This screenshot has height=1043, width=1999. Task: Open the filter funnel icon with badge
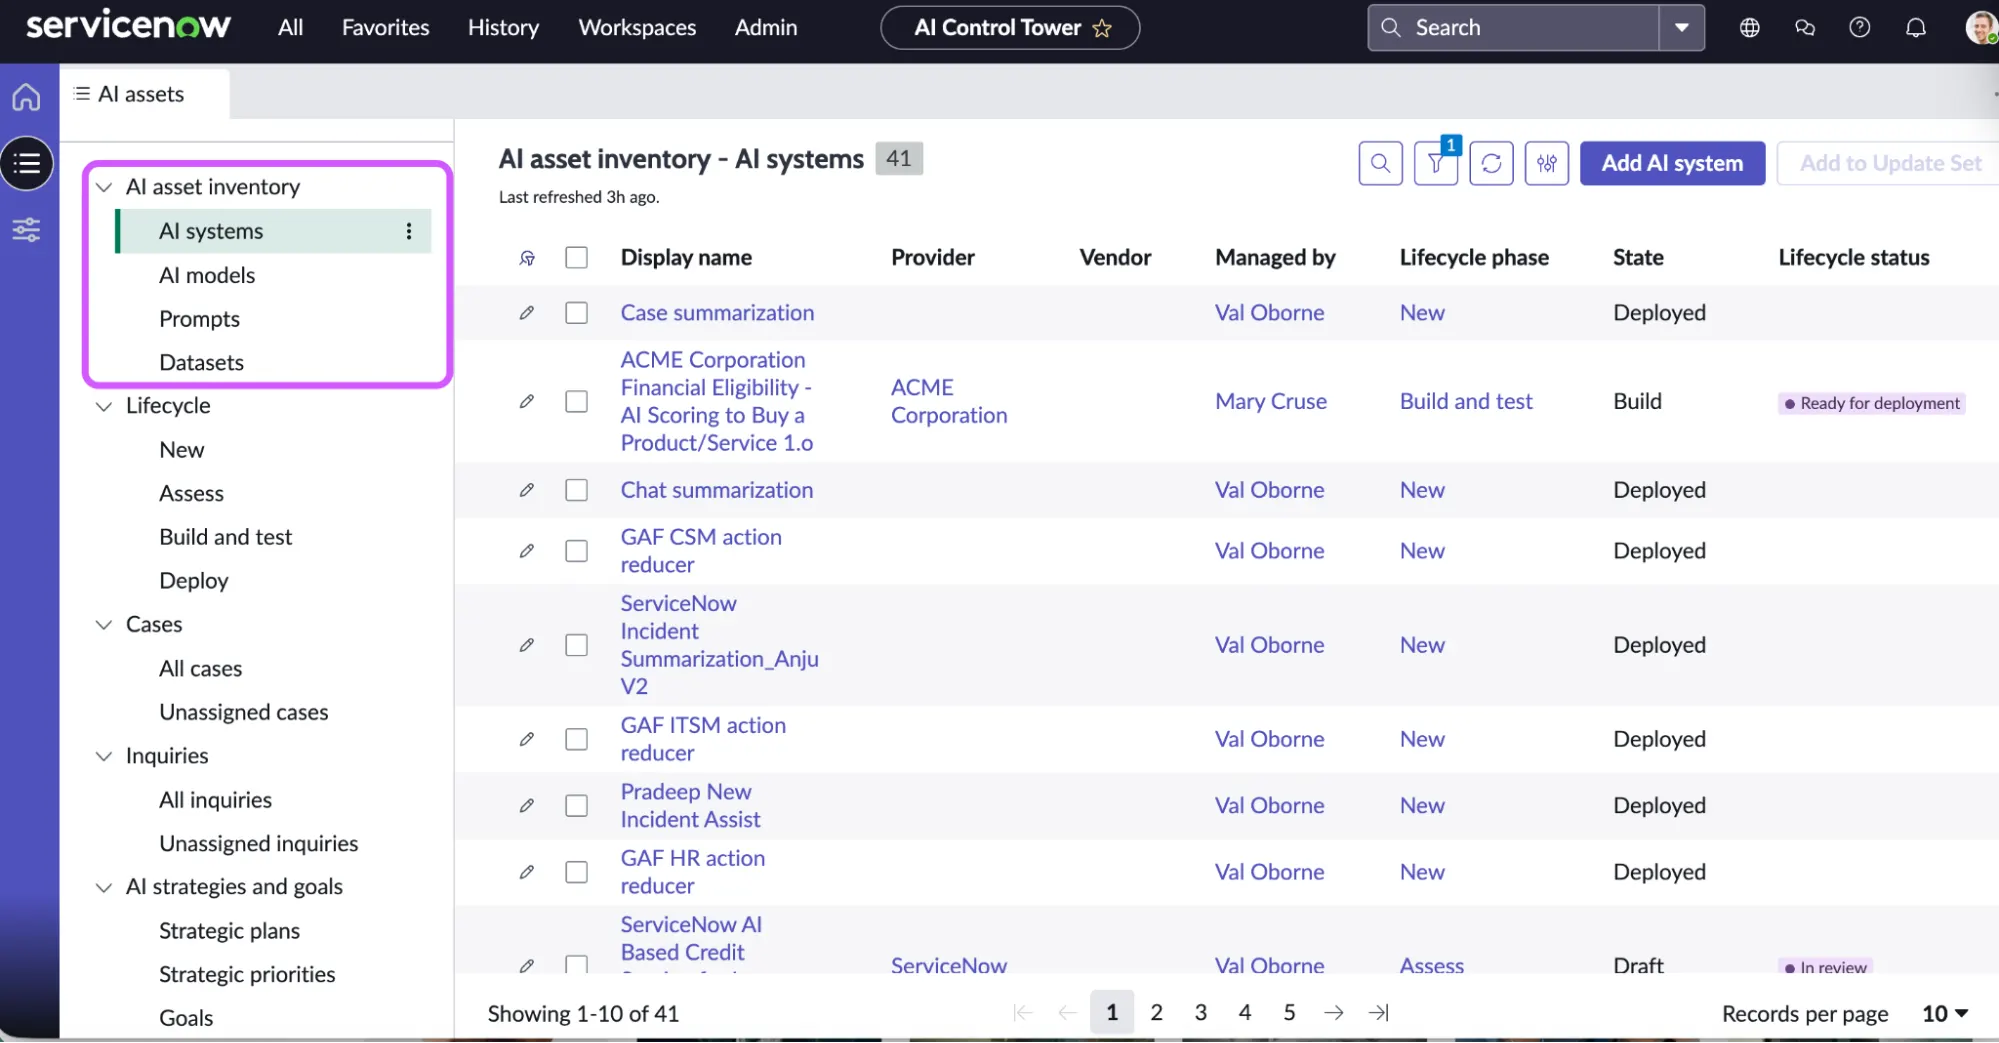click(x=1436, y=163)
